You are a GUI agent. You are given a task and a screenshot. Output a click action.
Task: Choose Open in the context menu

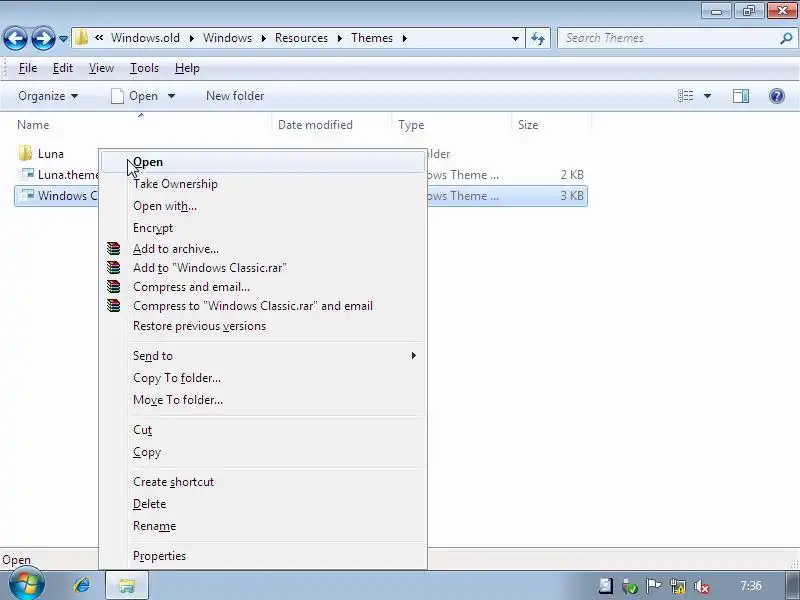[x=263, y=162]
